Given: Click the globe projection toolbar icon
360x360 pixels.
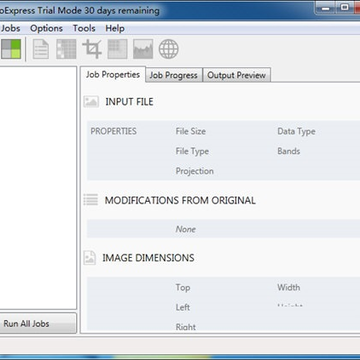Looking at the screenshot, I should (x=168, y=49).
